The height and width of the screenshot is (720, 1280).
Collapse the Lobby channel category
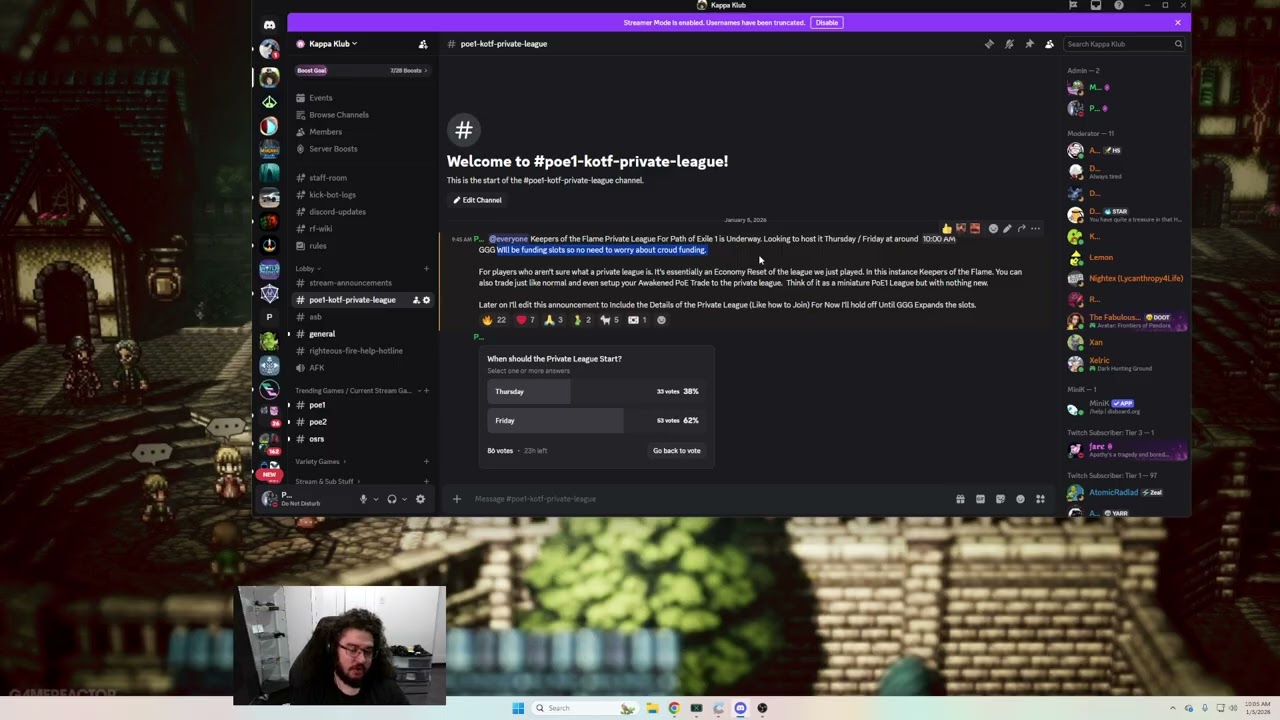(x=306, y=268)
